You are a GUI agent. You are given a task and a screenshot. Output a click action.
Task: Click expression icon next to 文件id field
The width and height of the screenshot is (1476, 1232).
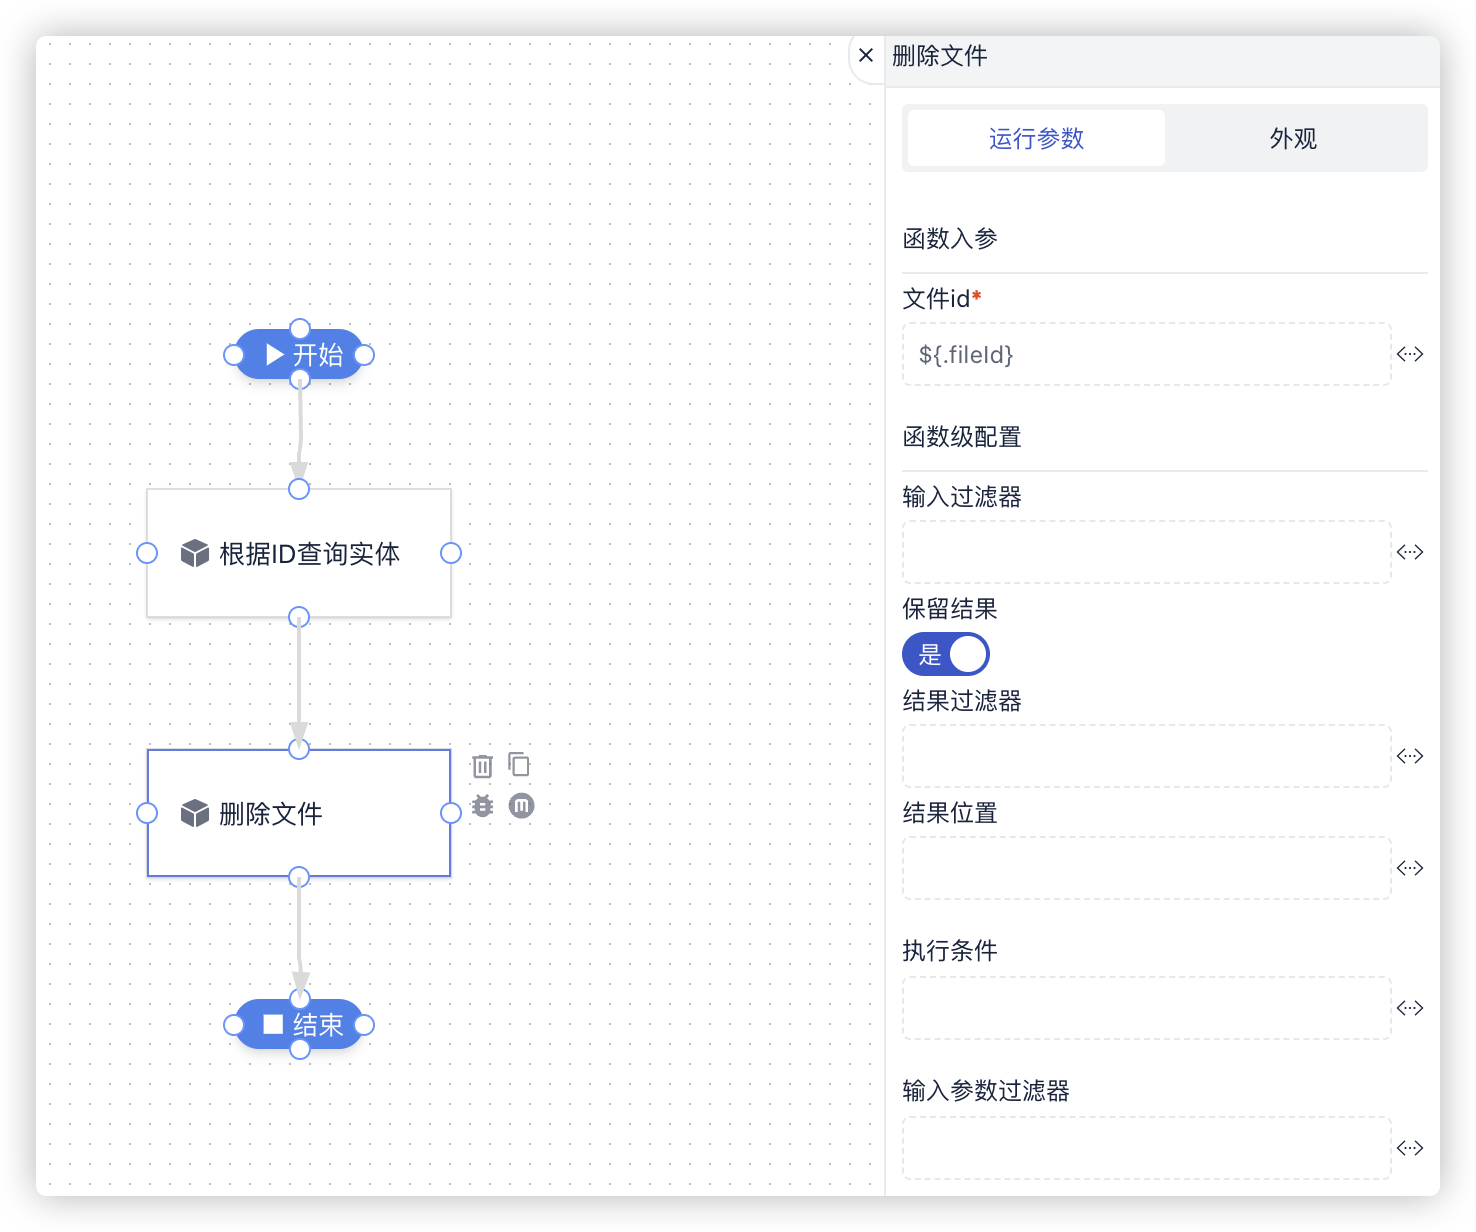(x=1410, y=354)
